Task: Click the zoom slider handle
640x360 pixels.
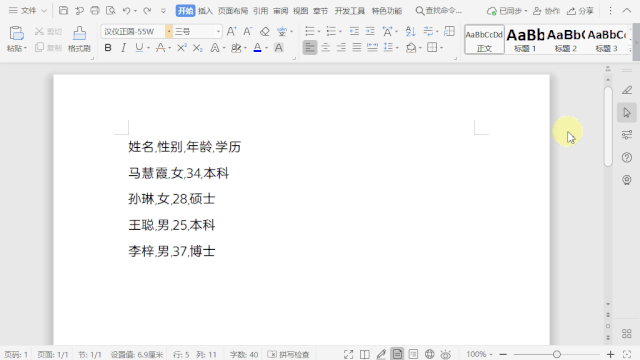Action: (557, 354)
